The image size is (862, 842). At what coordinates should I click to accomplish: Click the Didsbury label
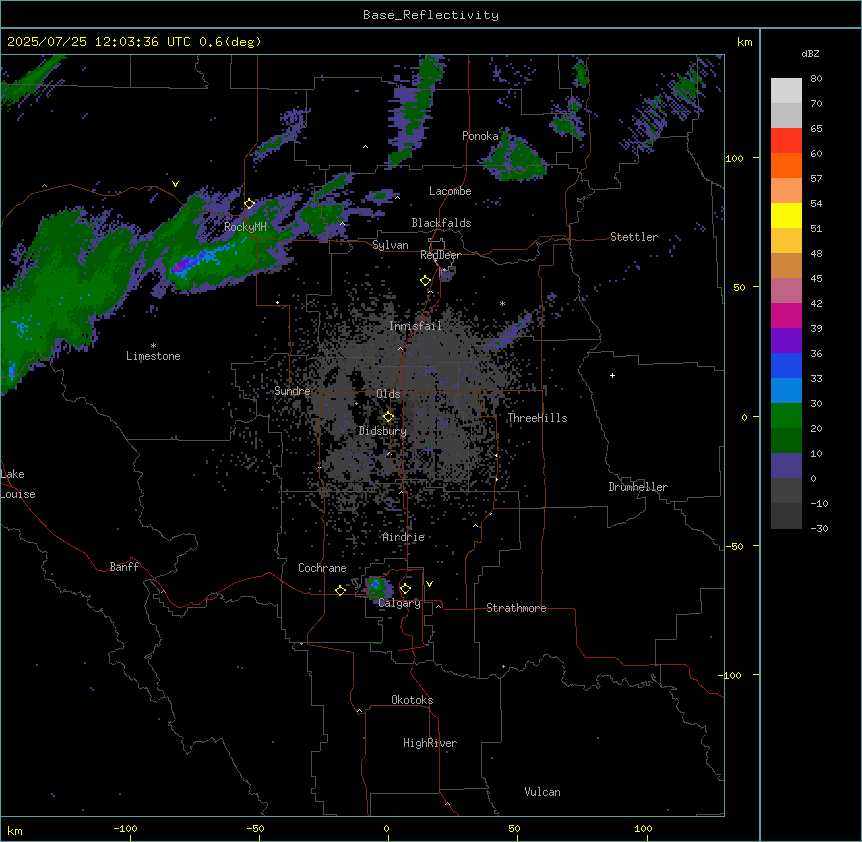pos(383,431)
